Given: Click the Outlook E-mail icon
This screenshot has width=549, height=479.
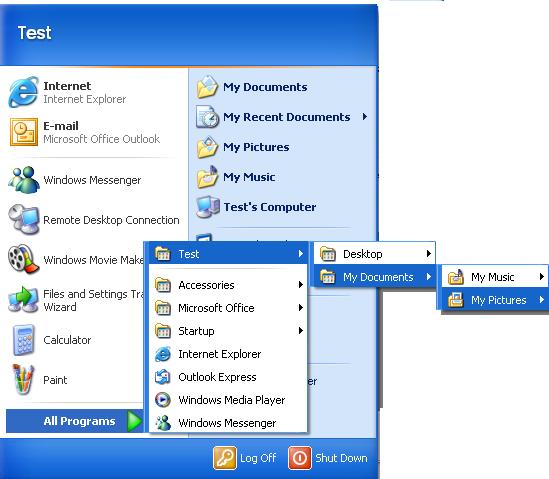Looking at the screenshot, I should 23,132.
